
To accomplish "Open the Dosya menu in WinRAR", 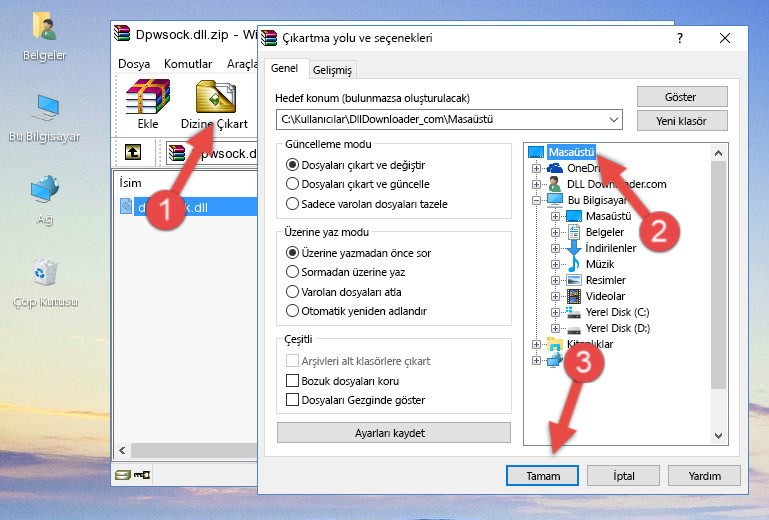I will coord(134,64).
